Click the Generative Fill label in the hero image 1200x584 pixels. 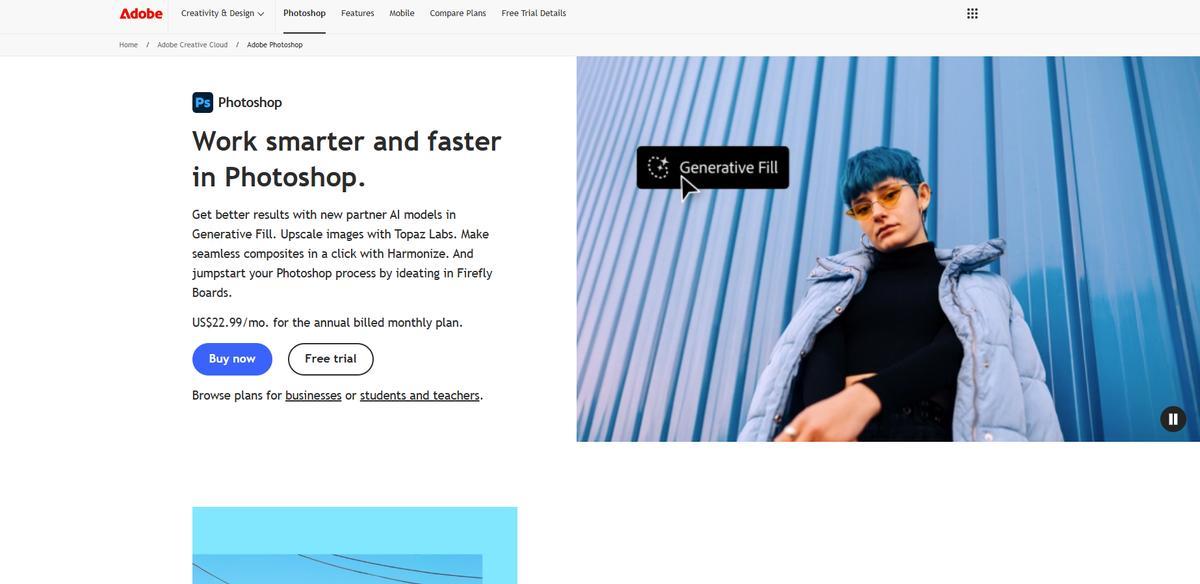tap(728, 167)
